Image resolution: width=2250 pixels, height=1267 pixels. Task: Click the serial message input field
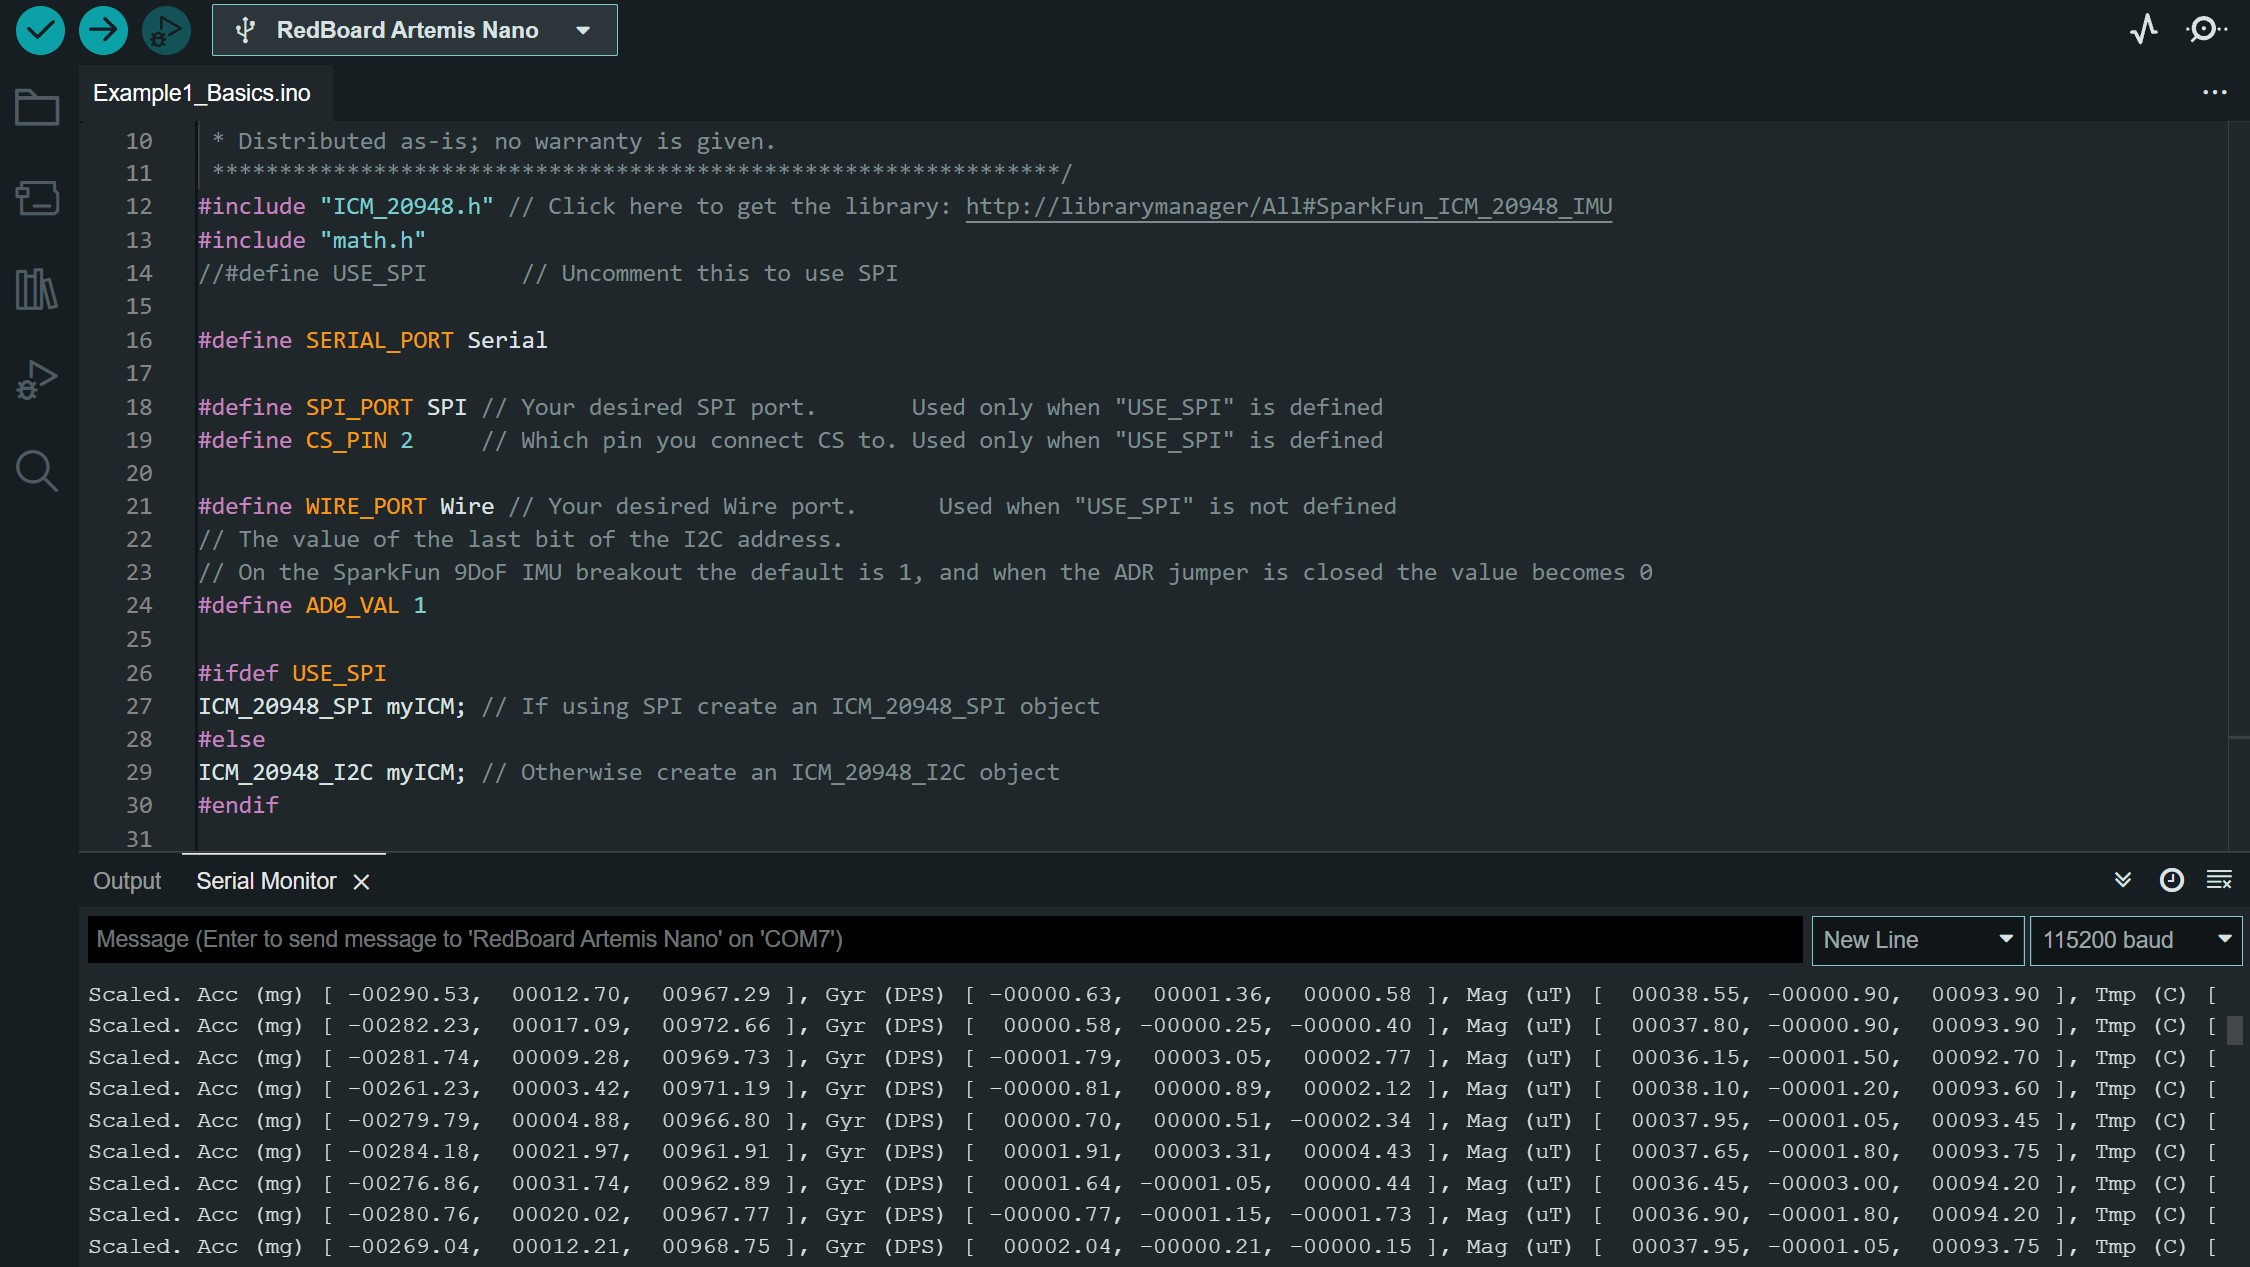point(944,940)
